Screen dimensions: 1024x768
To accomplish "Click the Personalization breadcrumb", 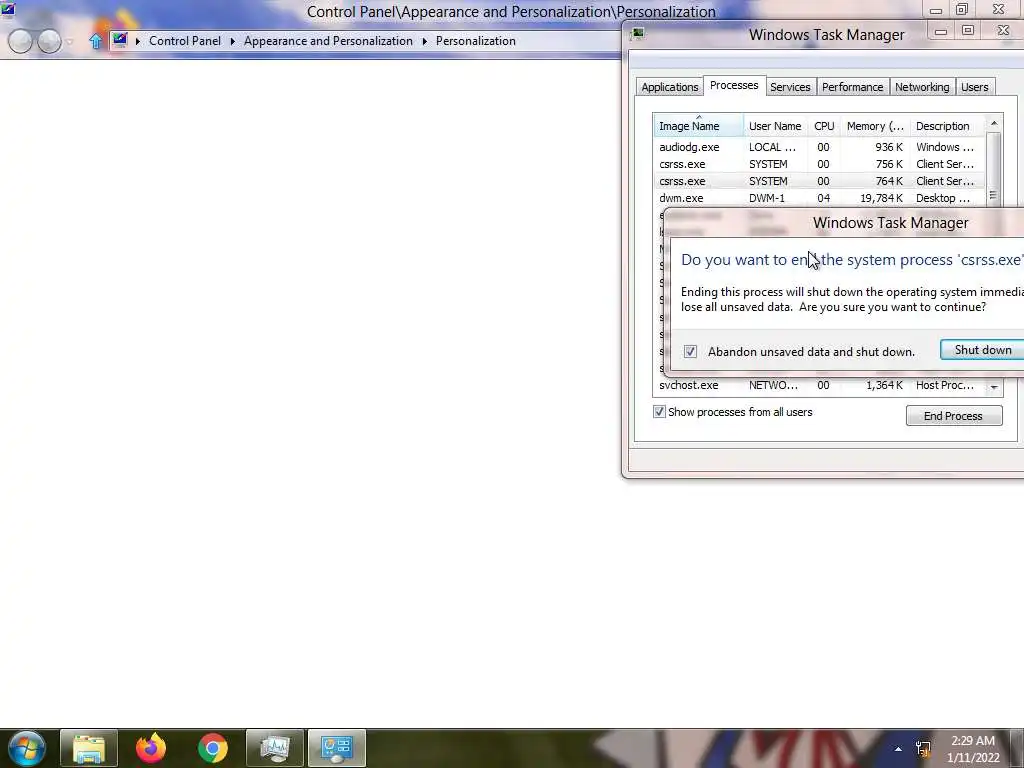I will (475, 40).
